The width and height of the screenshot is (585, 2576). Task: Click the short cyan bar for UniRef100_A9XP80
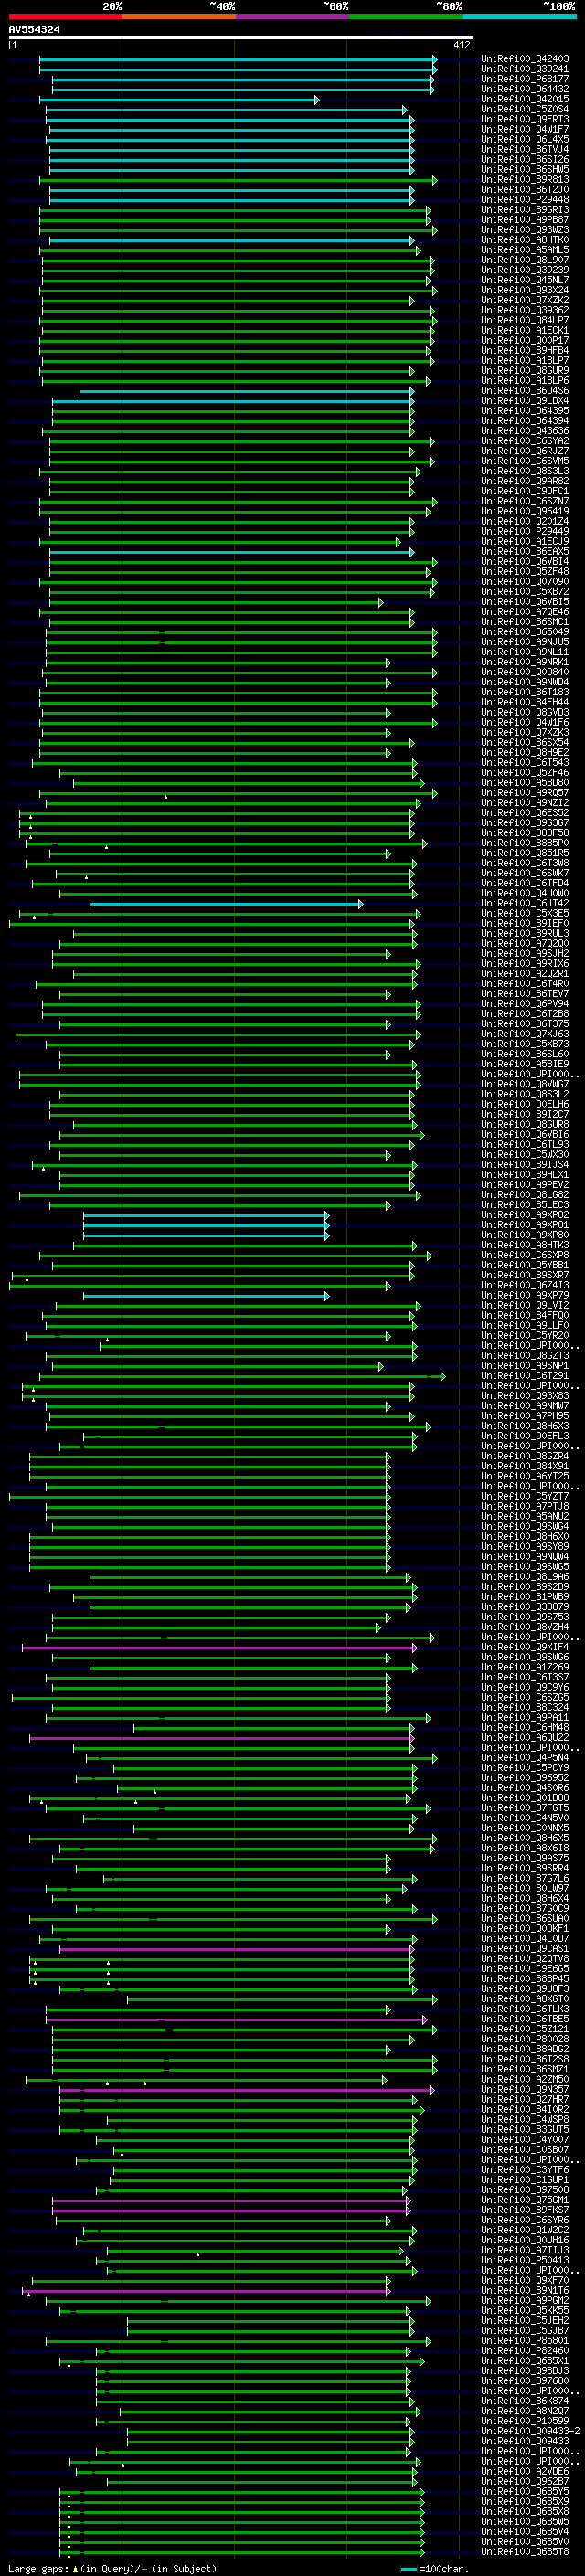(x=206, y=1236)
